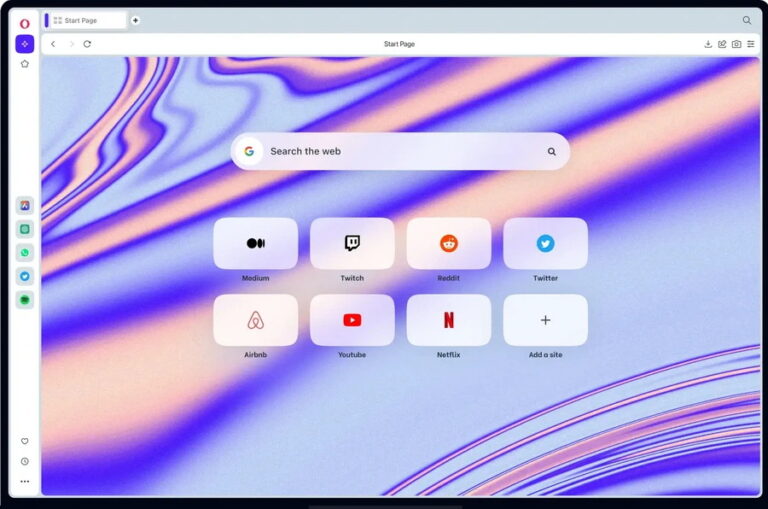Open history clock icon in sidebar

[24, 461]
